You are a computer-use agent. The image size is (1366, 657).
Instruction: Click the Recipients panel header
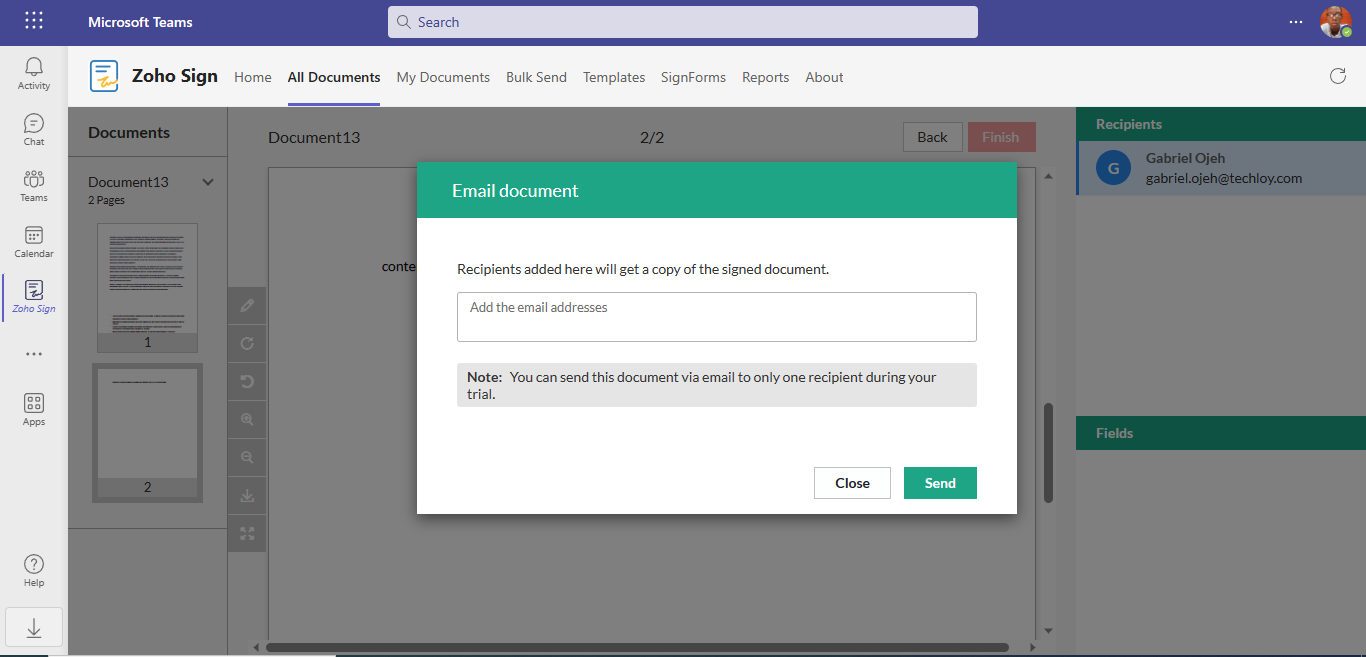(x=1221, y=124)
